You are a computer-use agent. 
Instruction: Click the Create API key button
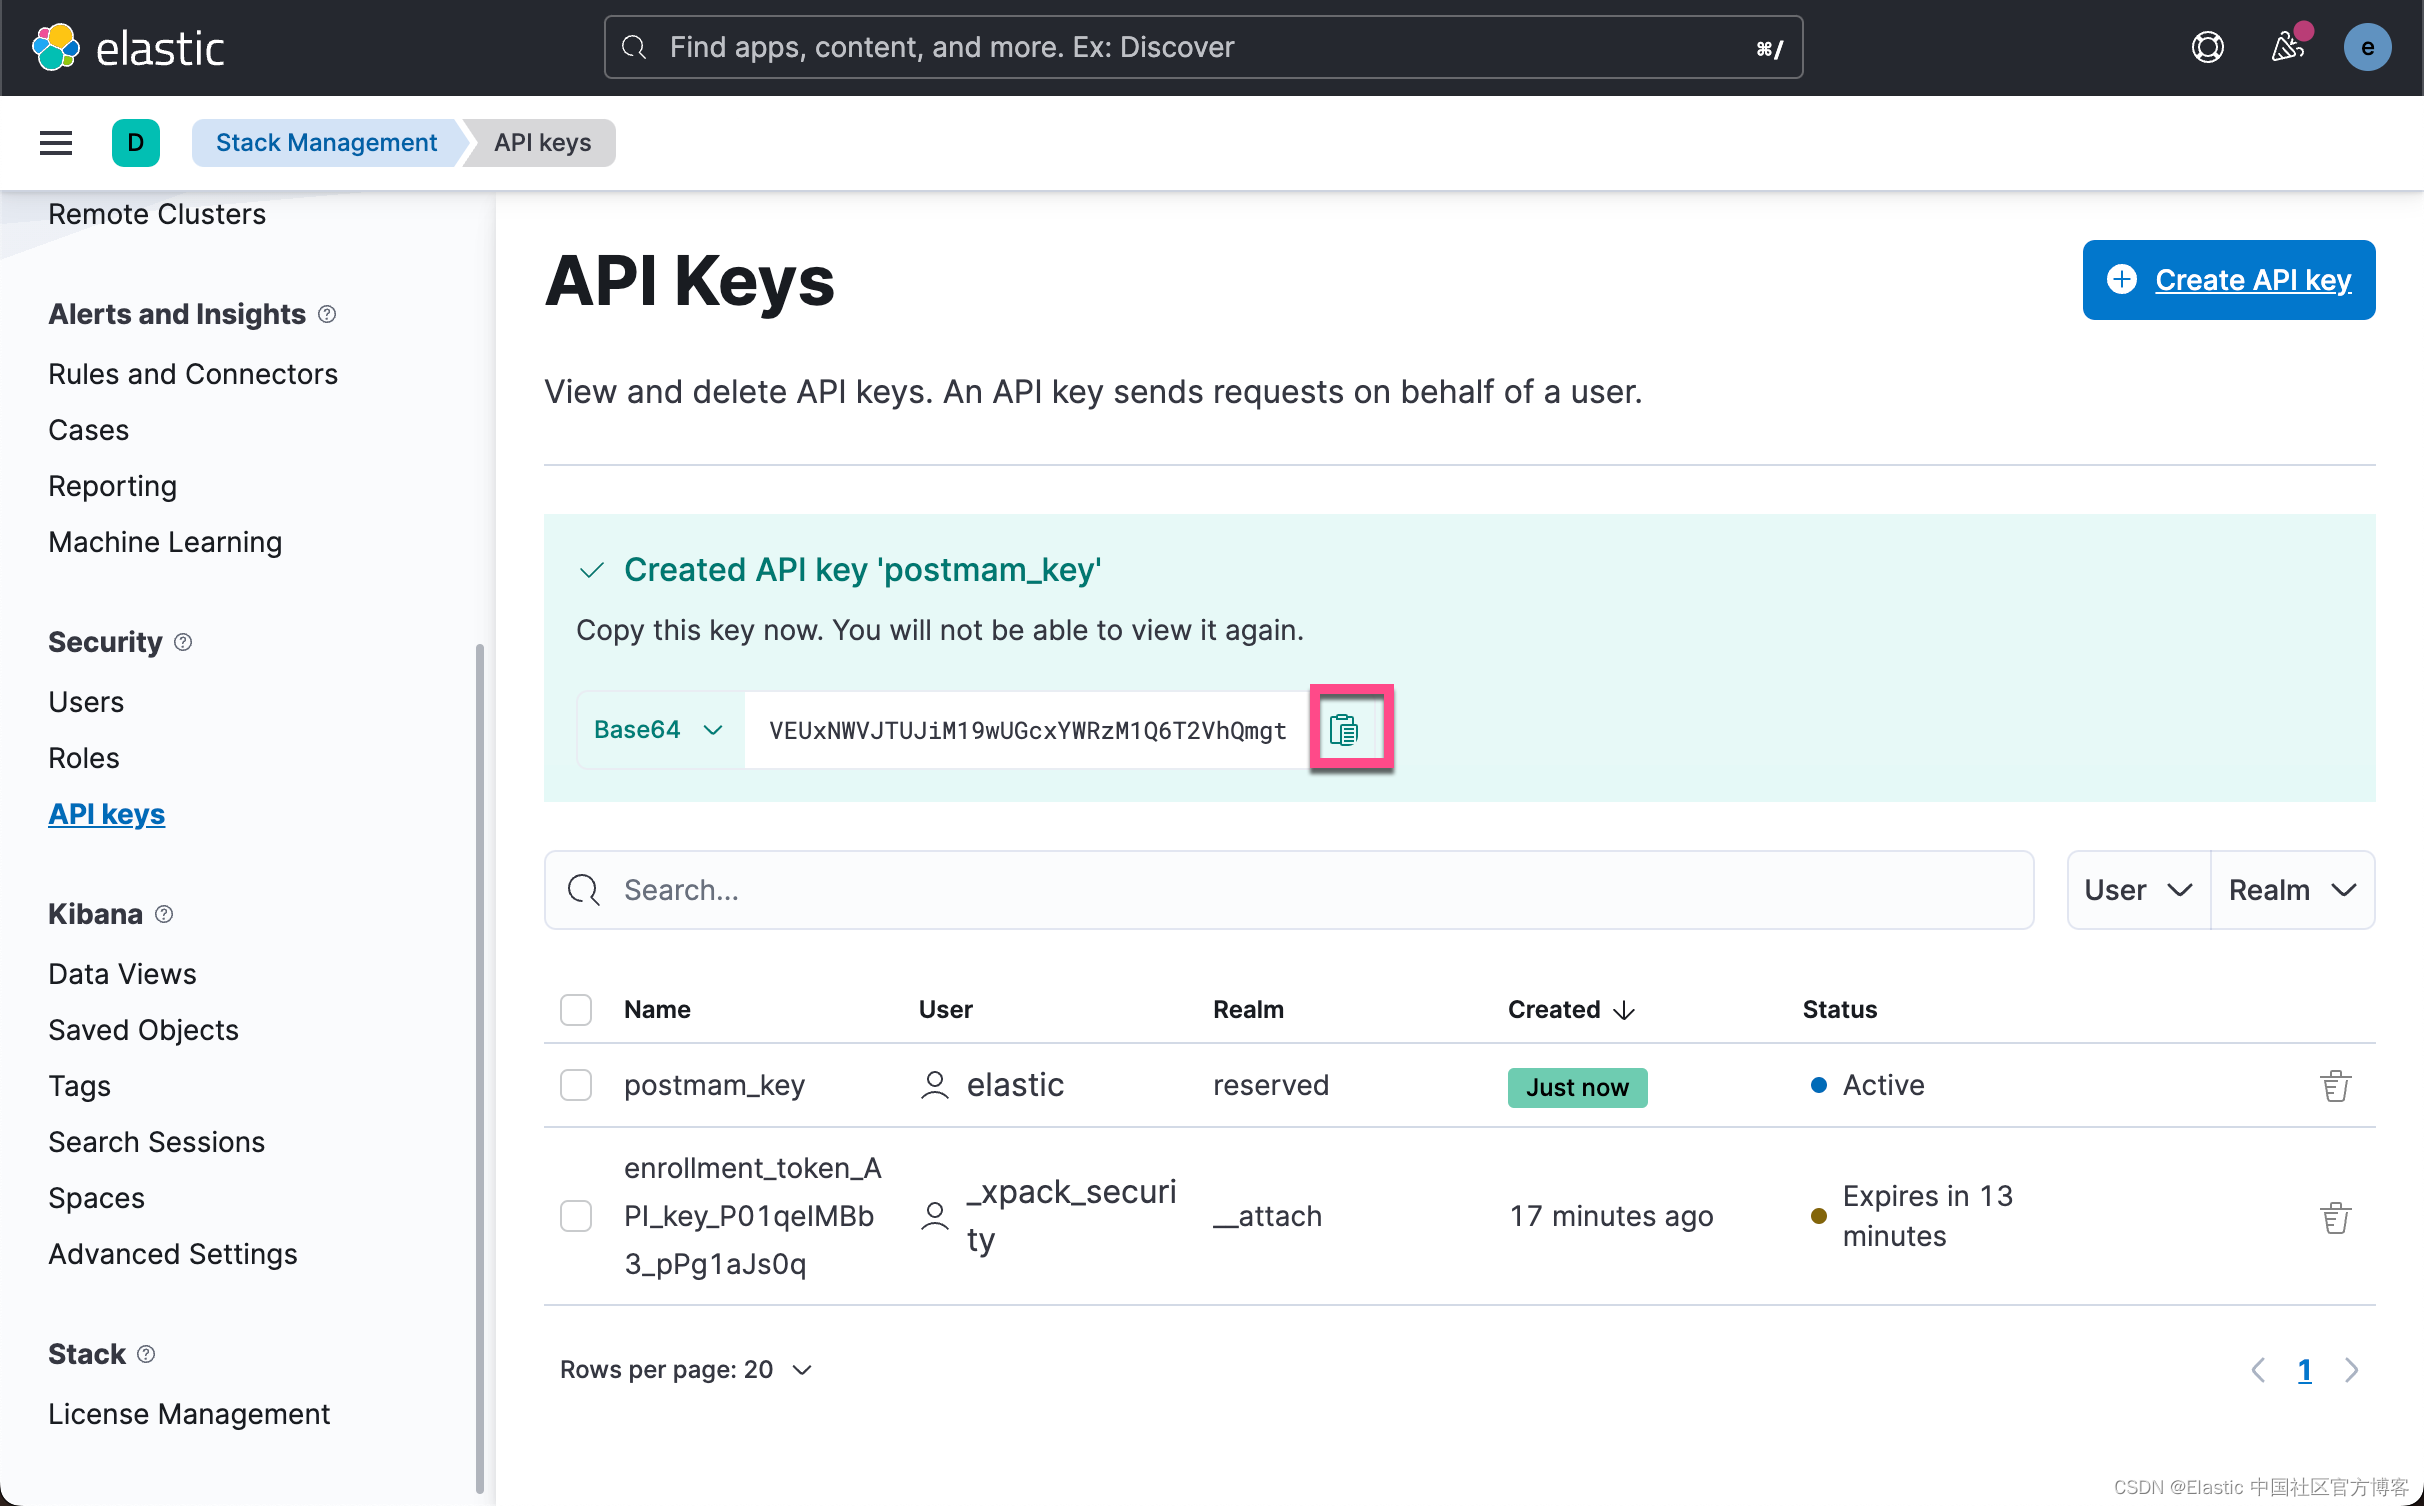(2228, 279)
